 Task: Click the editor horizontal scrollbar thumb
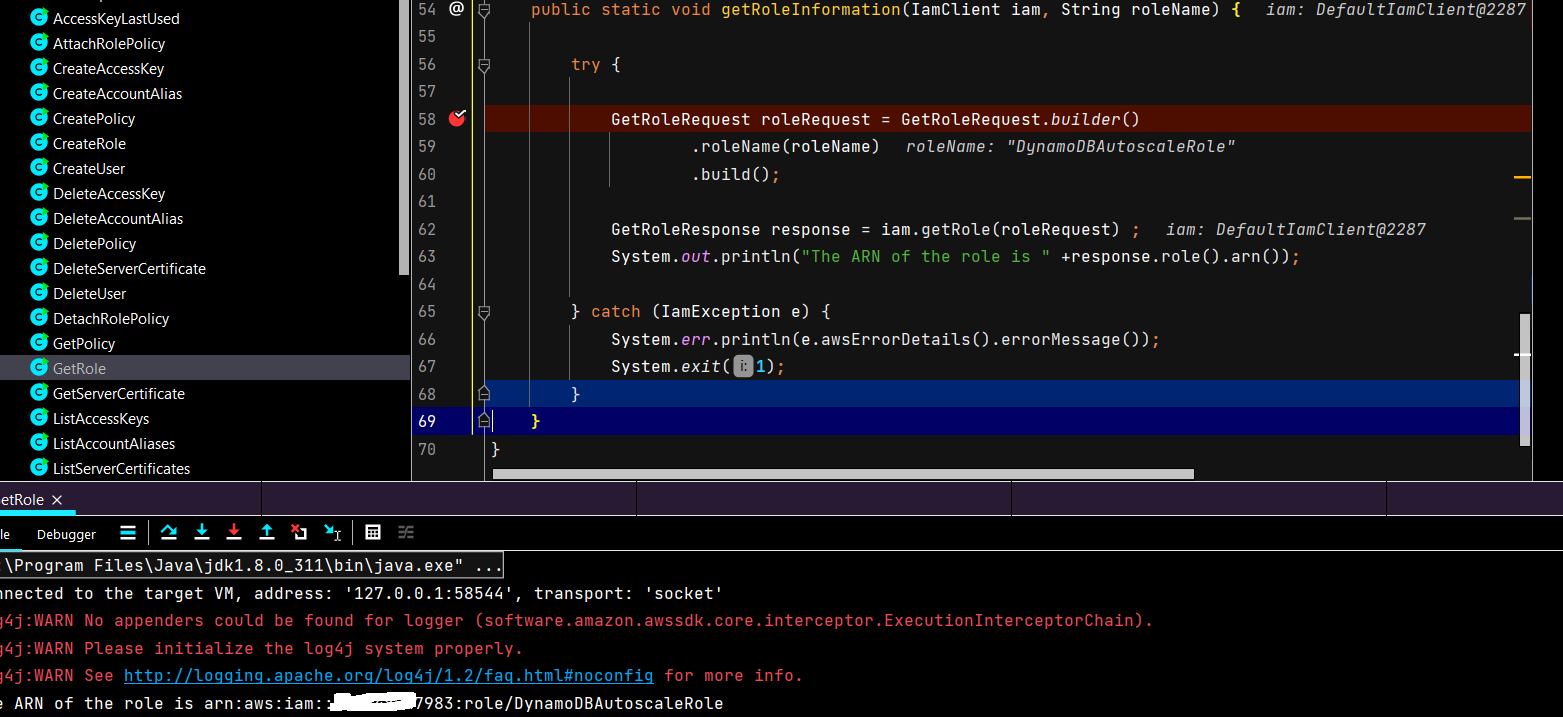click(843, 474)
